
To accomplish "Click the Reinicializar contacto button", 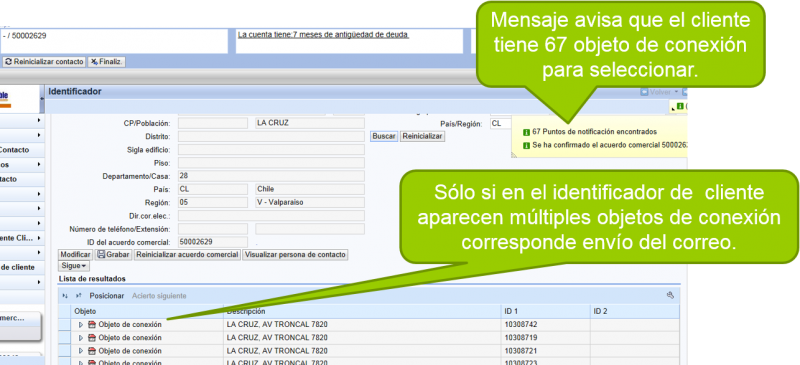I will 44,62.
